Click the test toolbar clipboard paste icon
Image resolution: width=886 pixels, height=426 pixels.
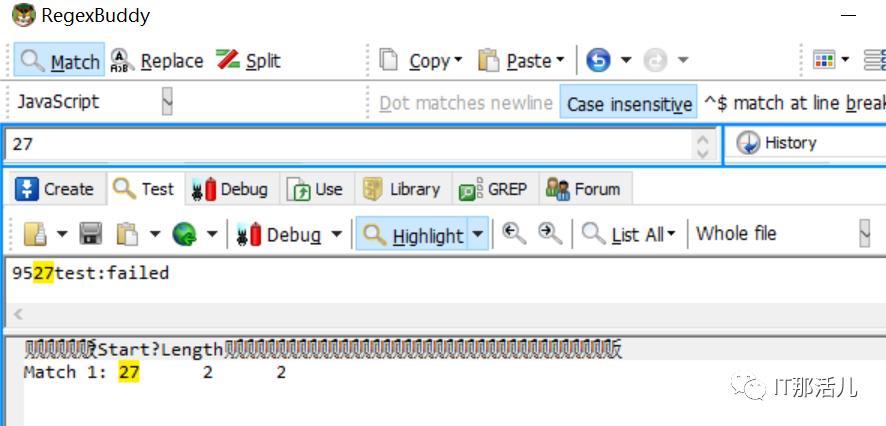(127, 233)
